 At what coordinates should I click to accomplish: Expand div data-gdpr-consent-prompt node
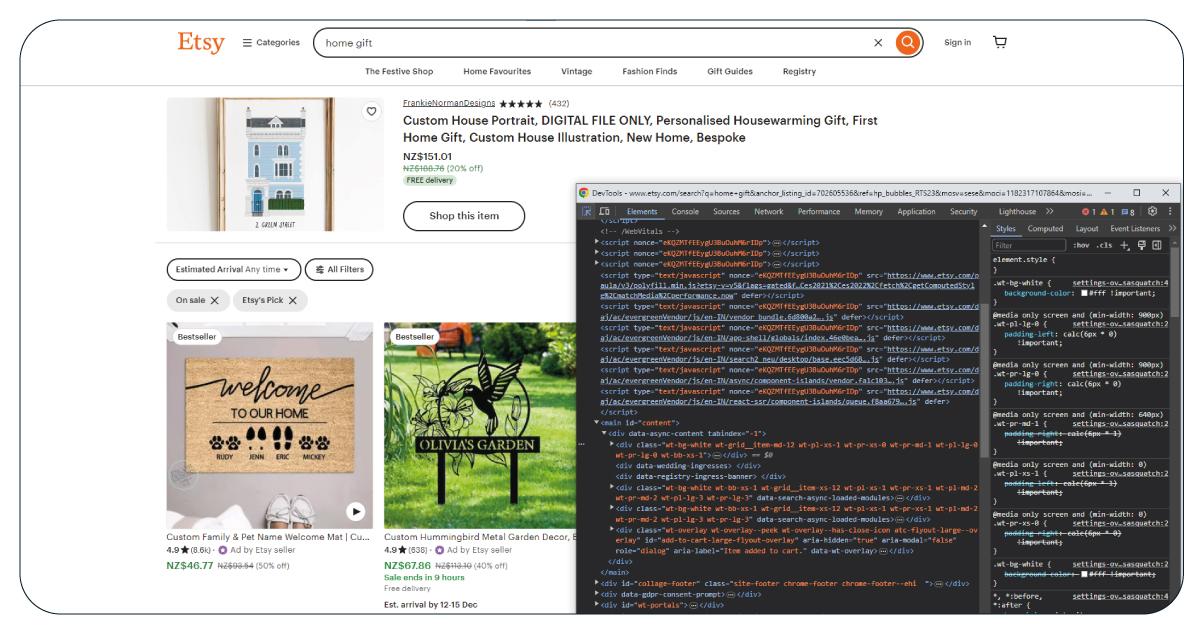[597, 594]
